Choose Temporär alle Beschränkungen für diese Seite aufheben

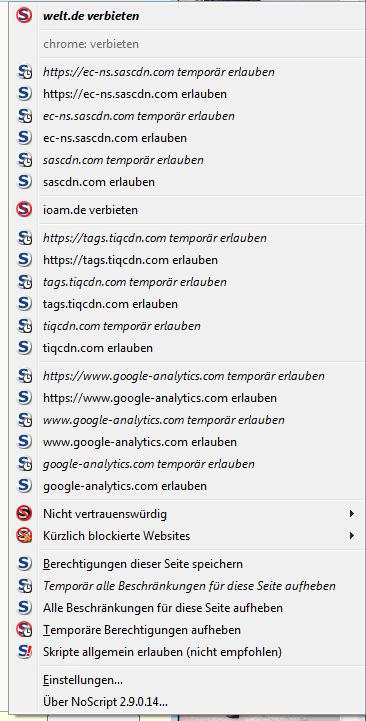point(187,586)
